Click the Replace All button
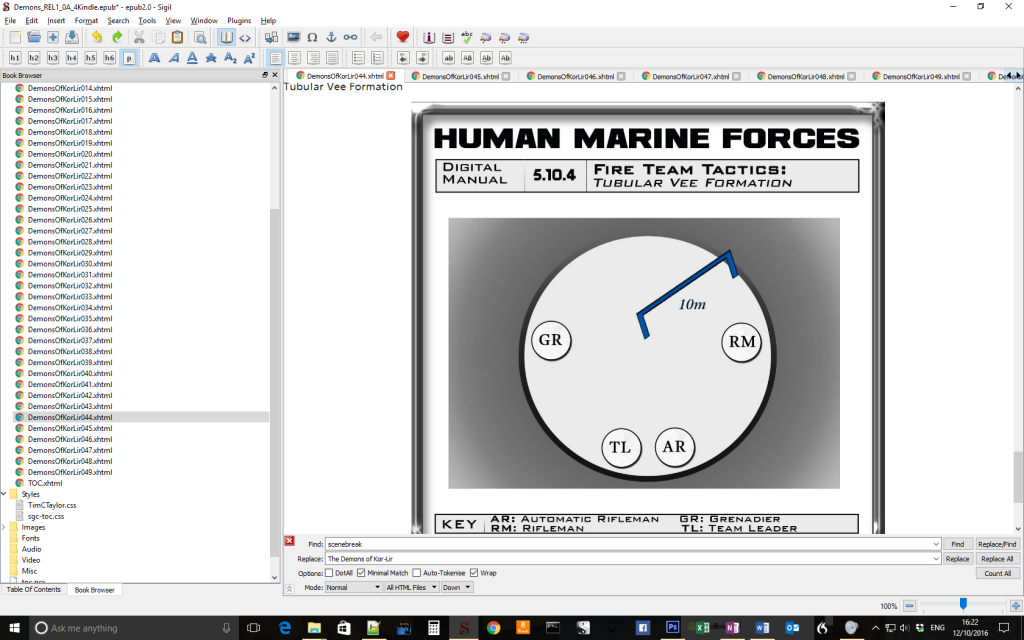This screenshot has width=1024, height=640. coord(997,558)
